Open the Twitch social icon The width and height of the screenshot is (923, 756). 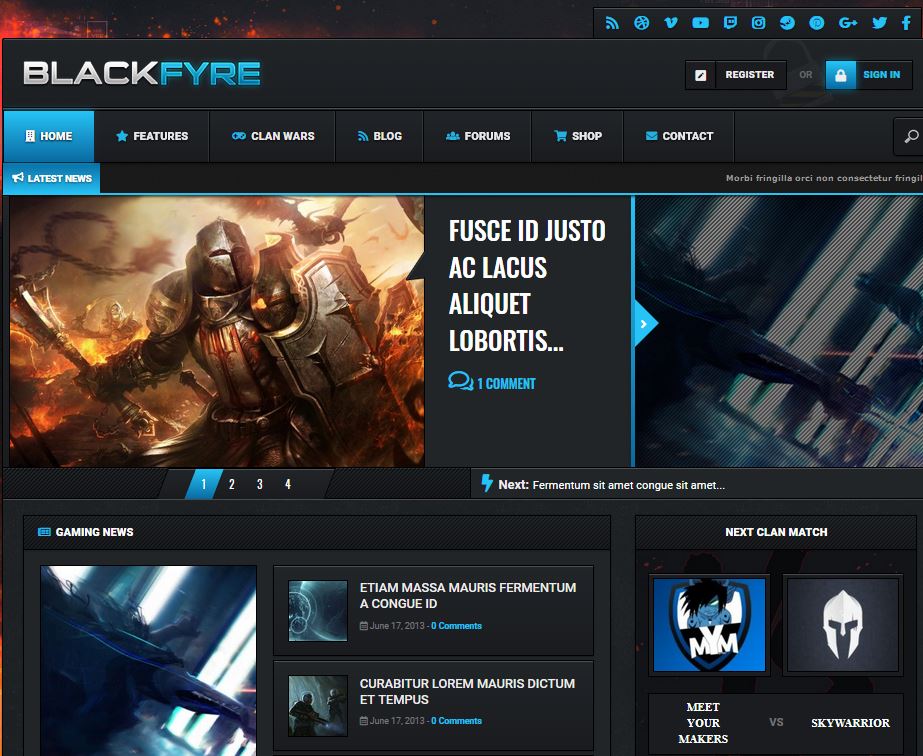tap(730, 23)
